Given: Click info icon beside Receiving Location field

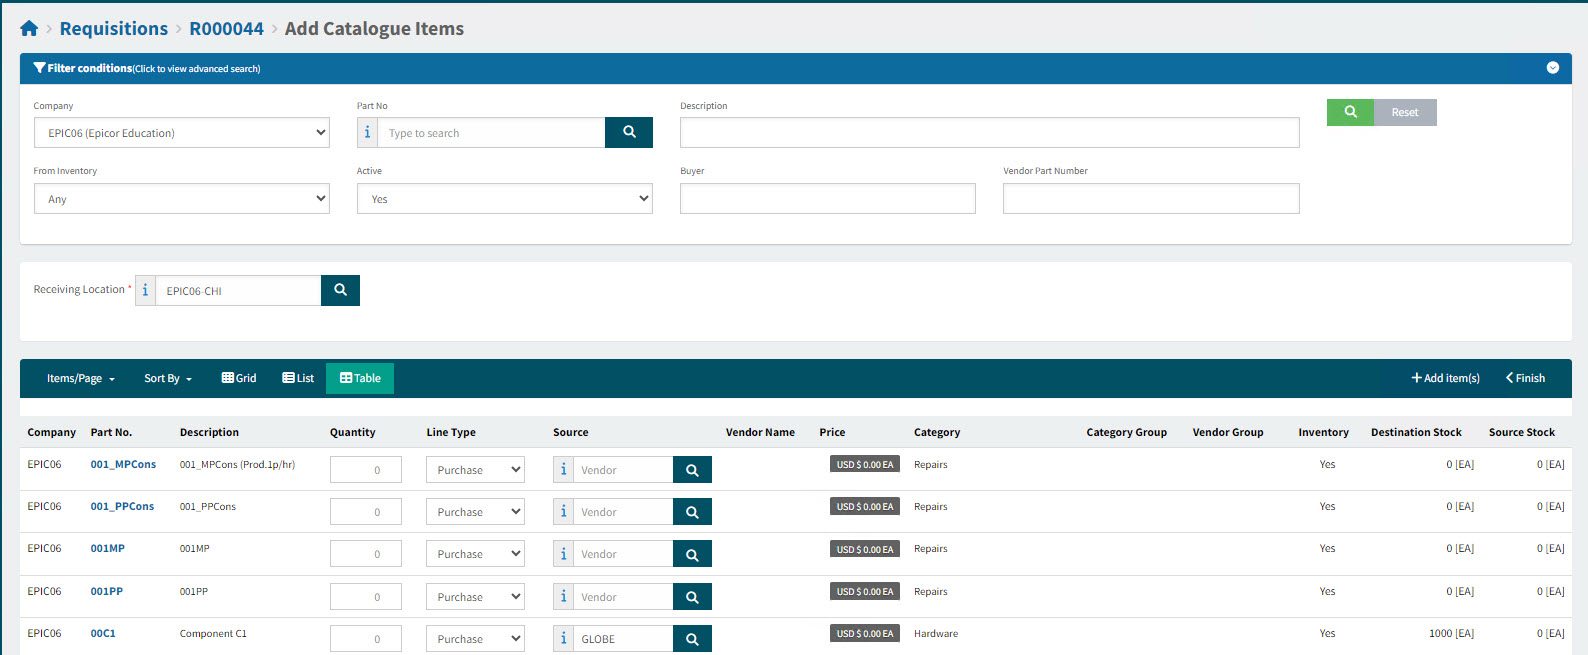Looking at the screenshot, I should click(x=145, y=290).
